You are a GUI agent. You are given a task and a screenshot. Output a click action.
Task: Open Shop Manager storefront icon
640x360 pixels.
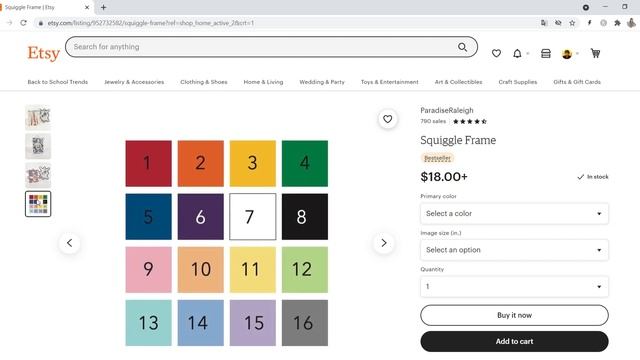(x=546, y=53)
